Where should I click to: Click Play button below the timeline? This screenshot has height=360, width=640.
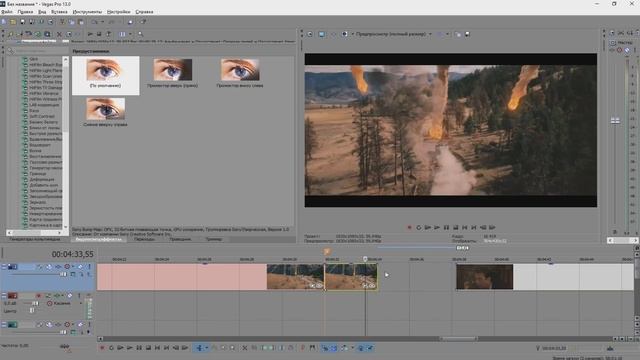point(129,348)
